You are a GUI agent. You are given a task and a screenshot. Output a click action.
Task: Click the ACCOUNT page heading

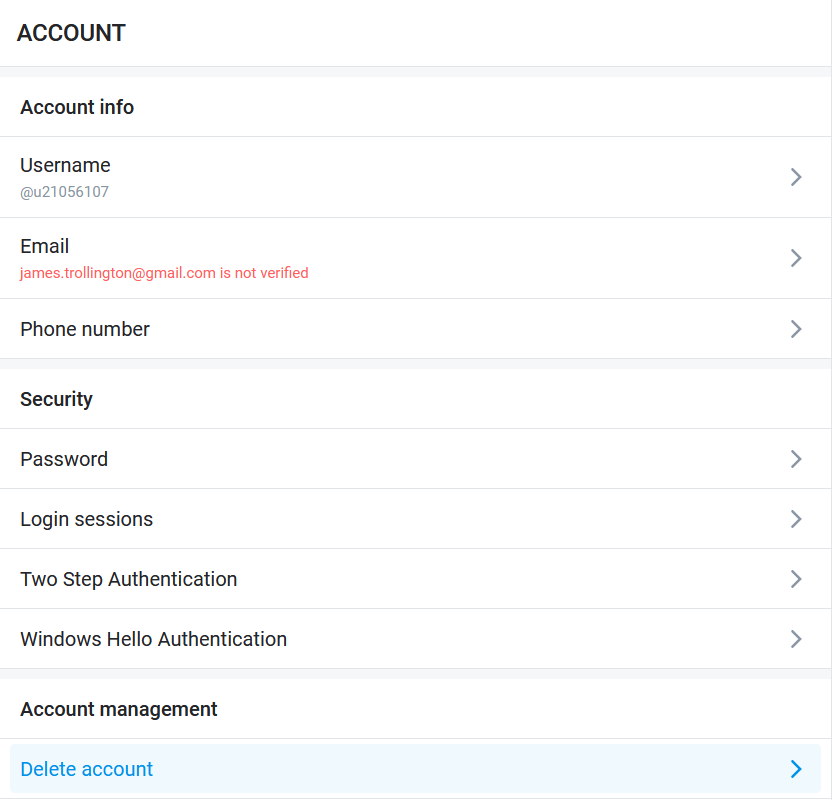pyautogui.click(x=71, y=33)
